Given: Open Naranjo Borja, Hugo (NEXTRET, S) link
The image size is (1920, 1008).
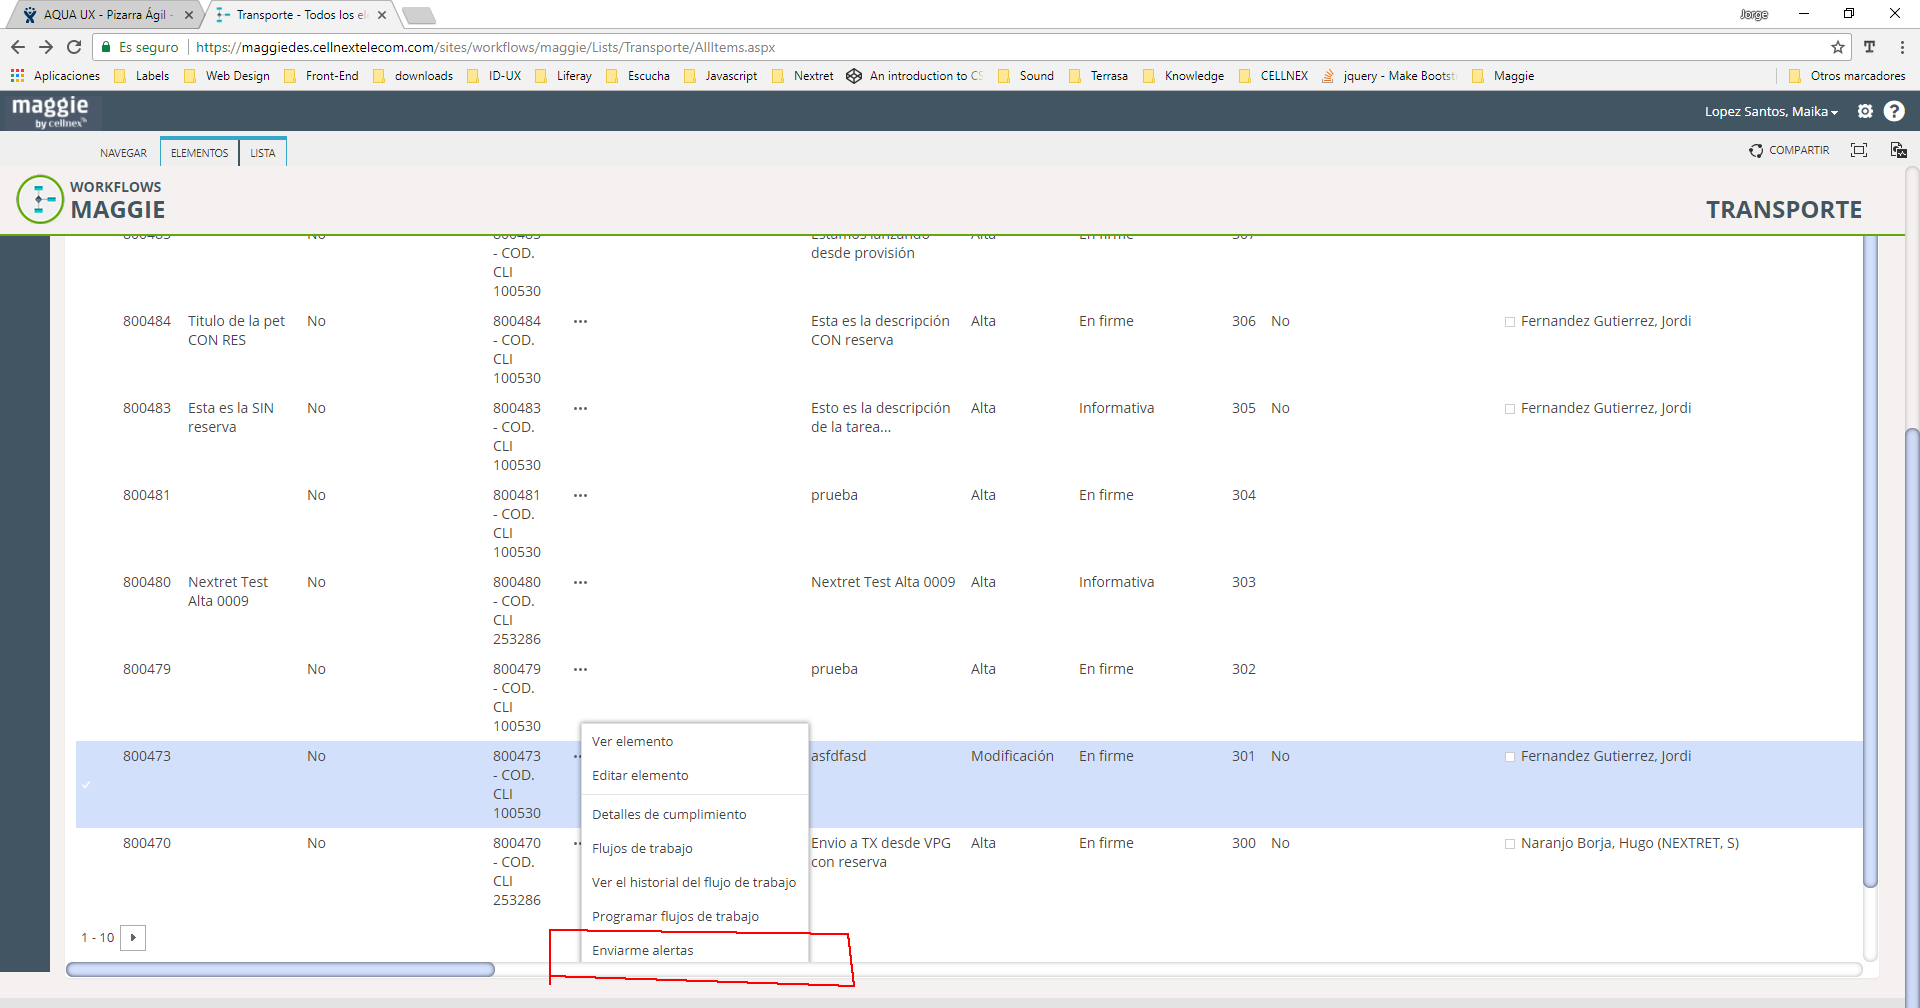Looking at the screenshot, I should 1630,843.
